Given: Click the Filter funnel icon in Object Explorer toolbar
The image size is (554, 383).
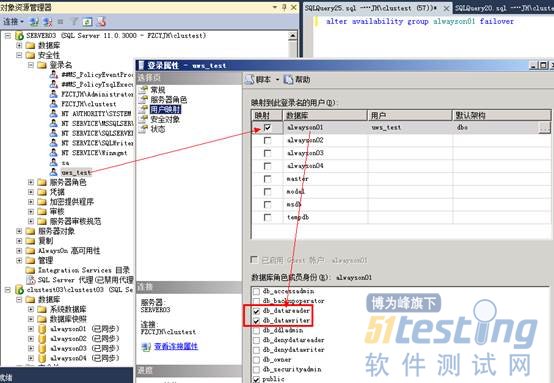Looking at the screenshot, I should [x=74, y=22].
